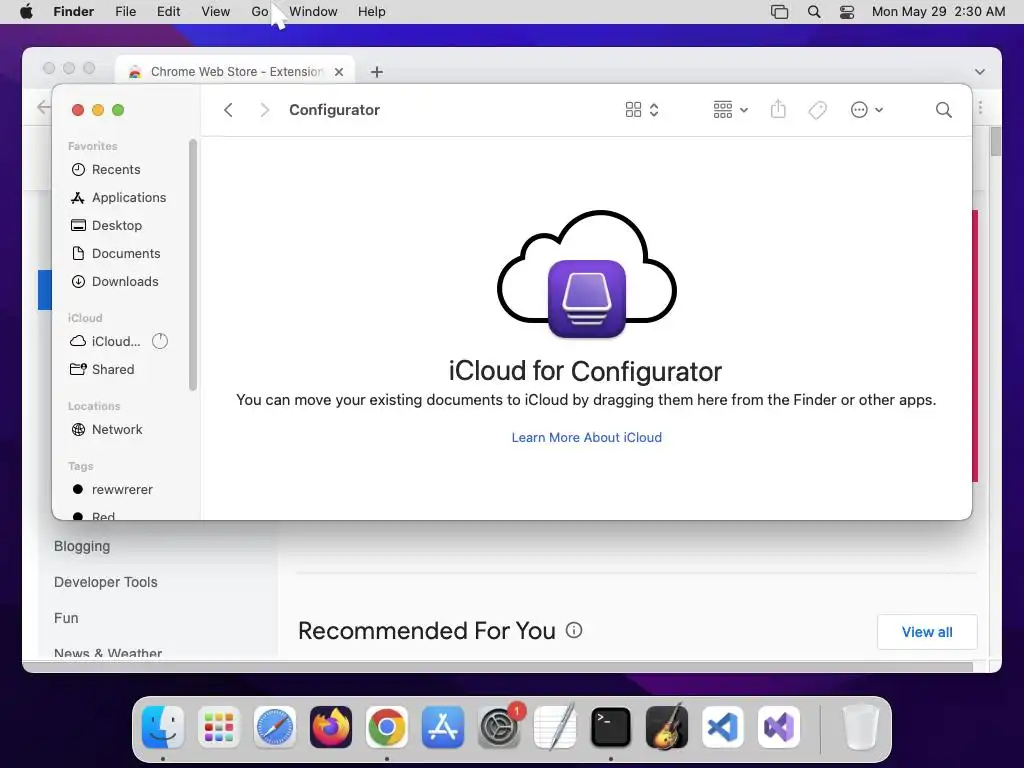
Task: Open the group-by options dropdown
Action: 730,110
